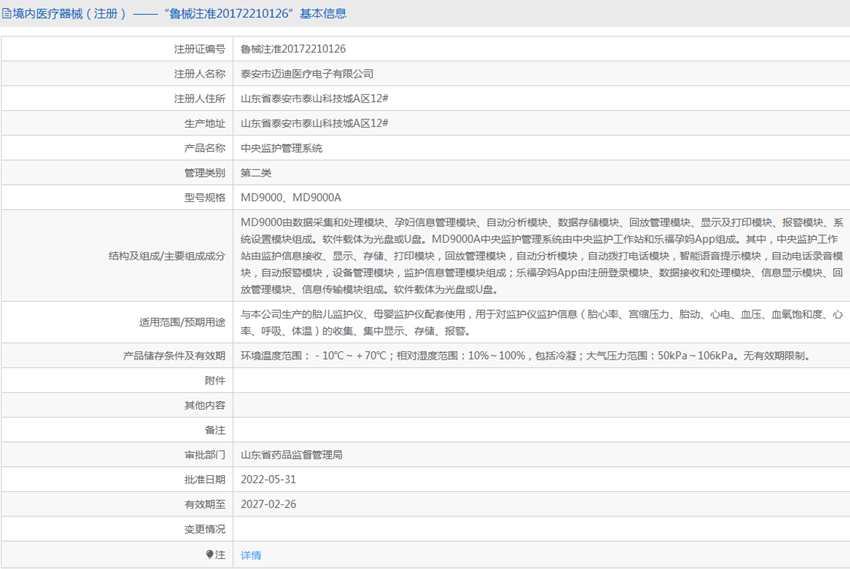The image size is (850, 569).
Task: Click the 适用范围/预期用途 label
Action: pos(182,322)
